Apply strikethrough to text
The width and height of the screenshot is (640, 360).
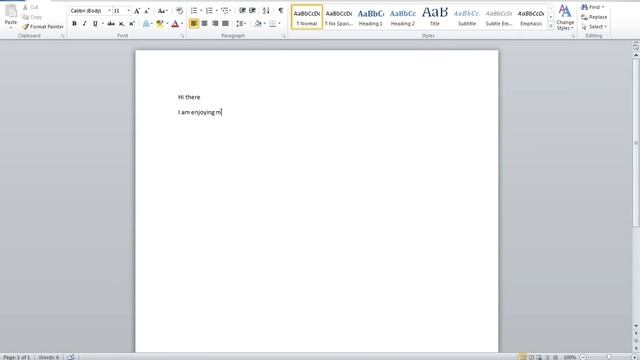coord(111,24)
